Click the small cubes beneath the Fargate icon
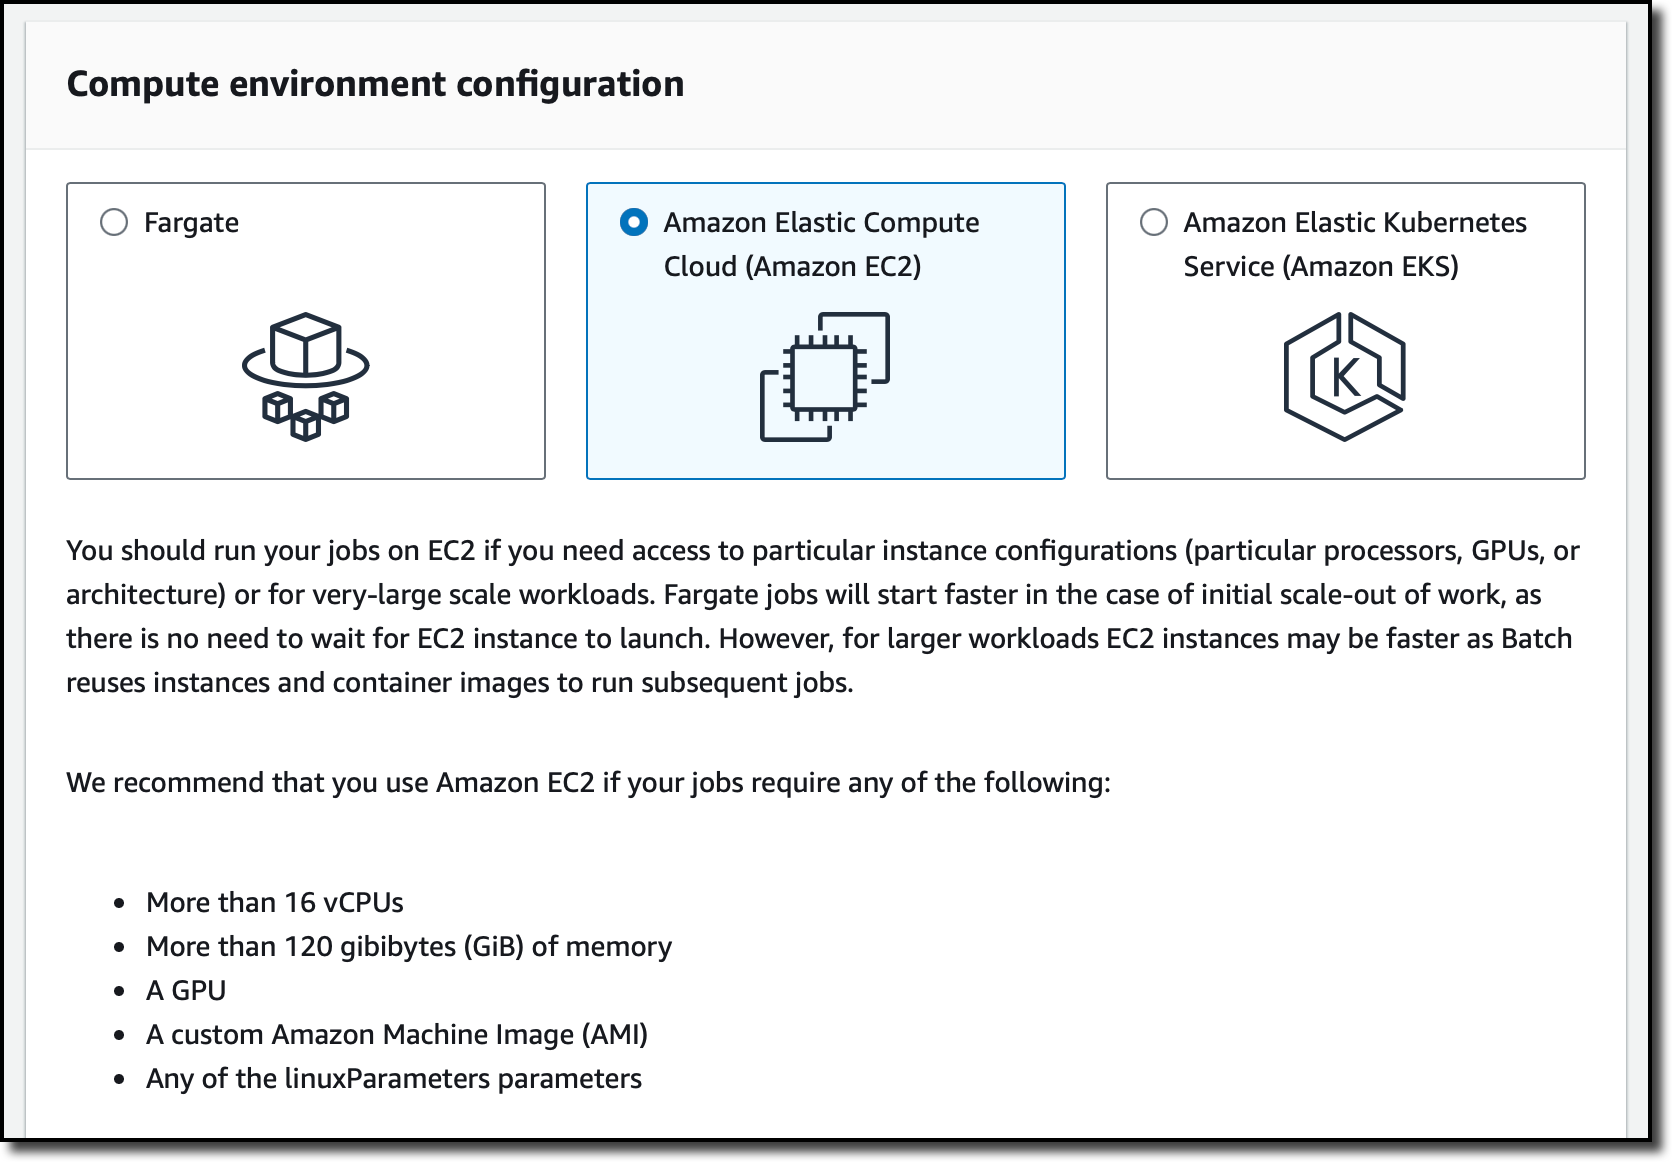This screenshot has height=1162, width=1672. tap(306, 416)
